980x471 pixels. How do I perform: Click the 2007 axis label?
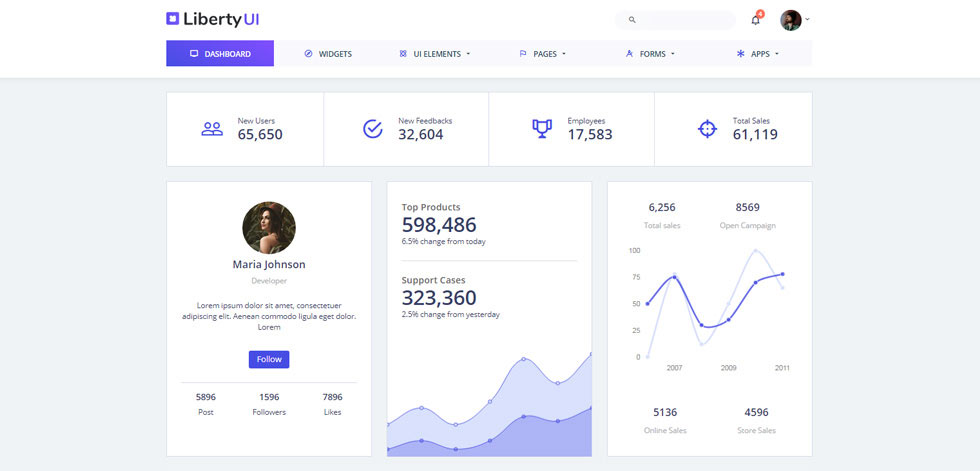pos(674,368)
